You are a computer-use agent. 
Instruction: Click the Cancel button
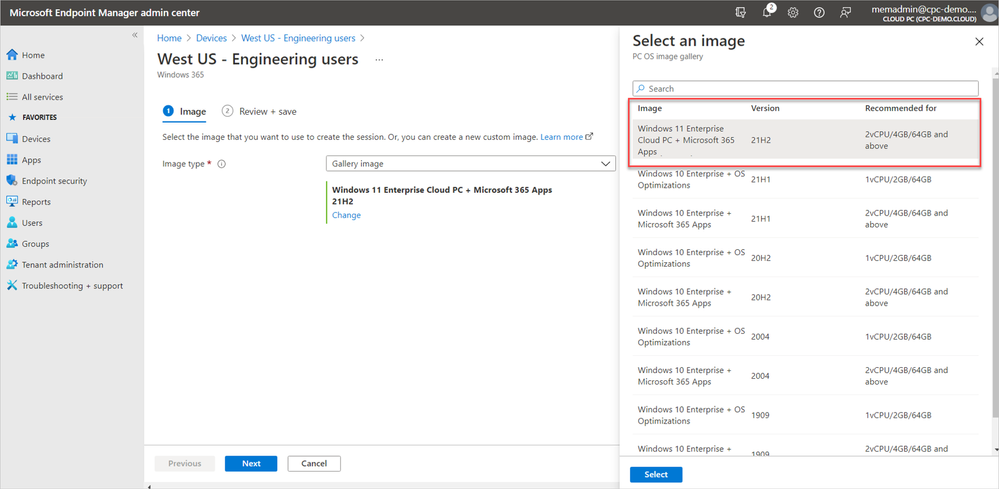[x=314, y=464]
